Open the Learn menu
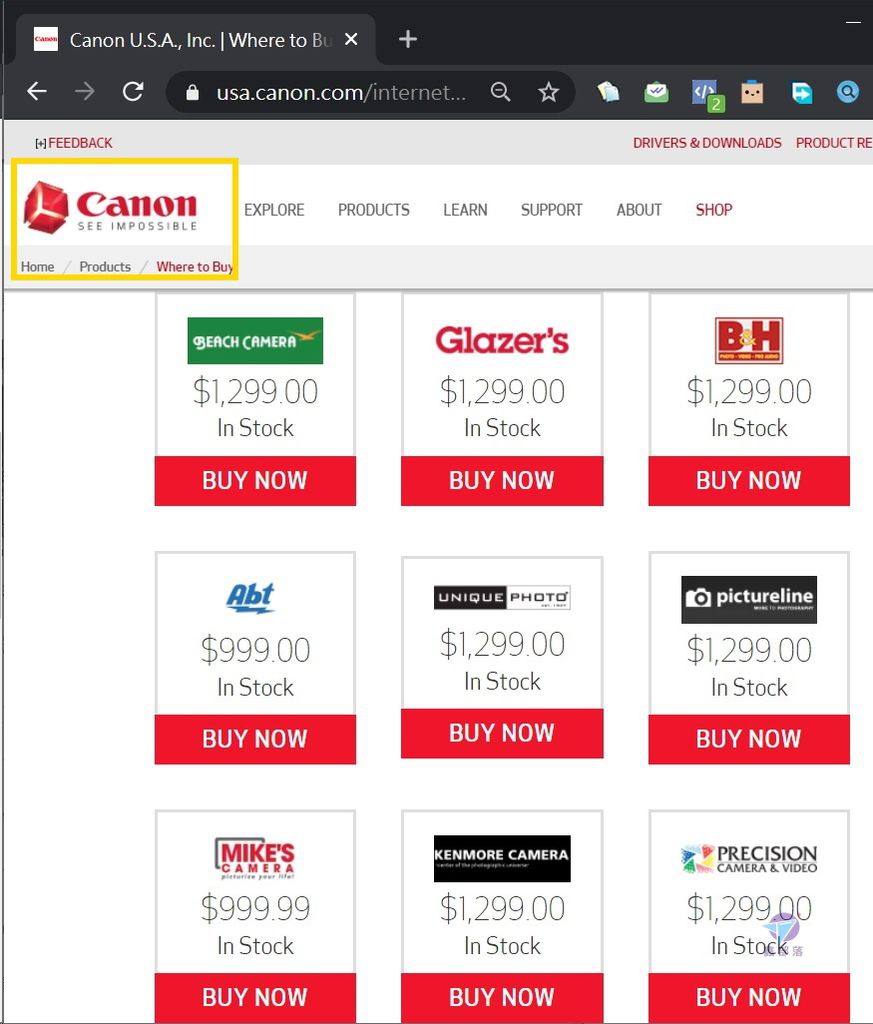 [465, 210]
